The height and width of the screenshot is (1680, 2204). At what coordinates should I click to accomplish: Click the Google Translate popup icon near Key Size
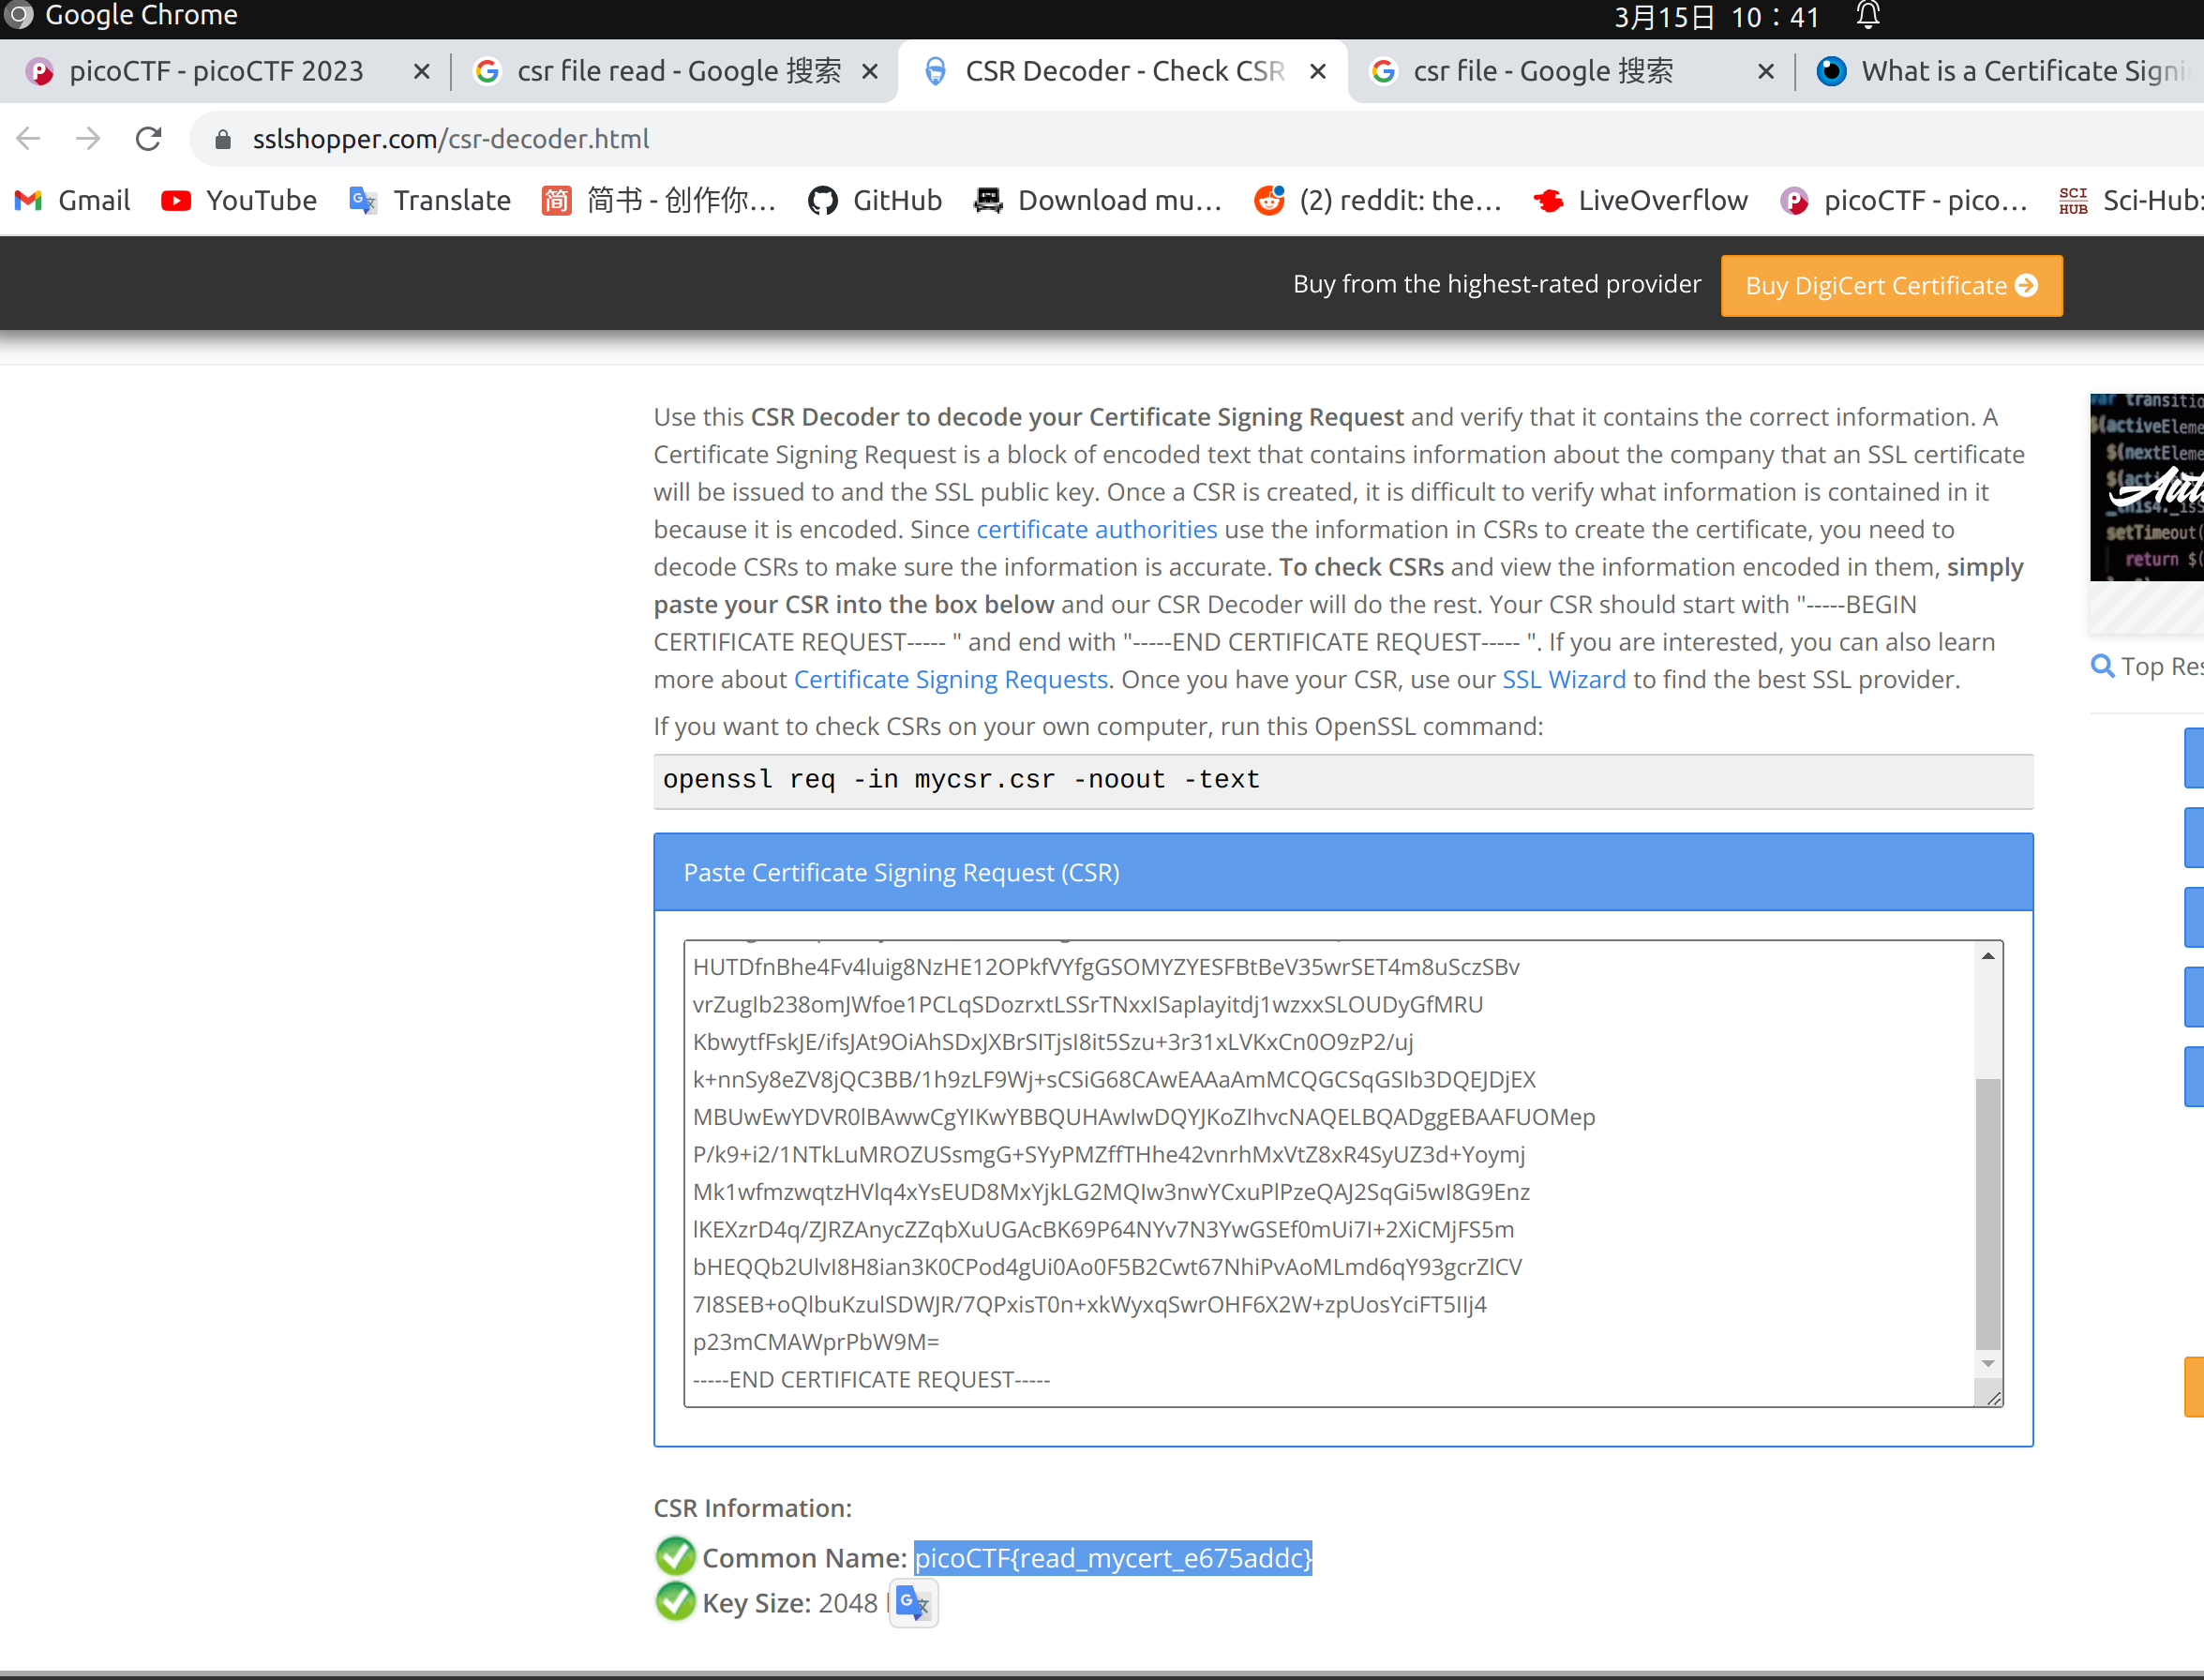[914, 1603]
